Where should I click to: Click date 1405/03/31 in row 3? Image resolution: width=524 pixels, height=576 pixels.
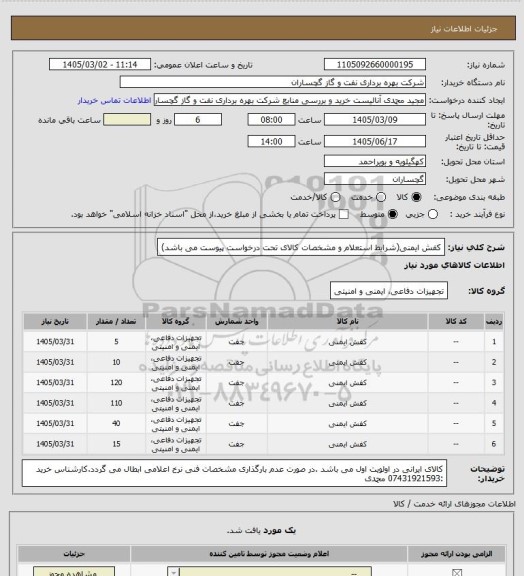(55, 382)
